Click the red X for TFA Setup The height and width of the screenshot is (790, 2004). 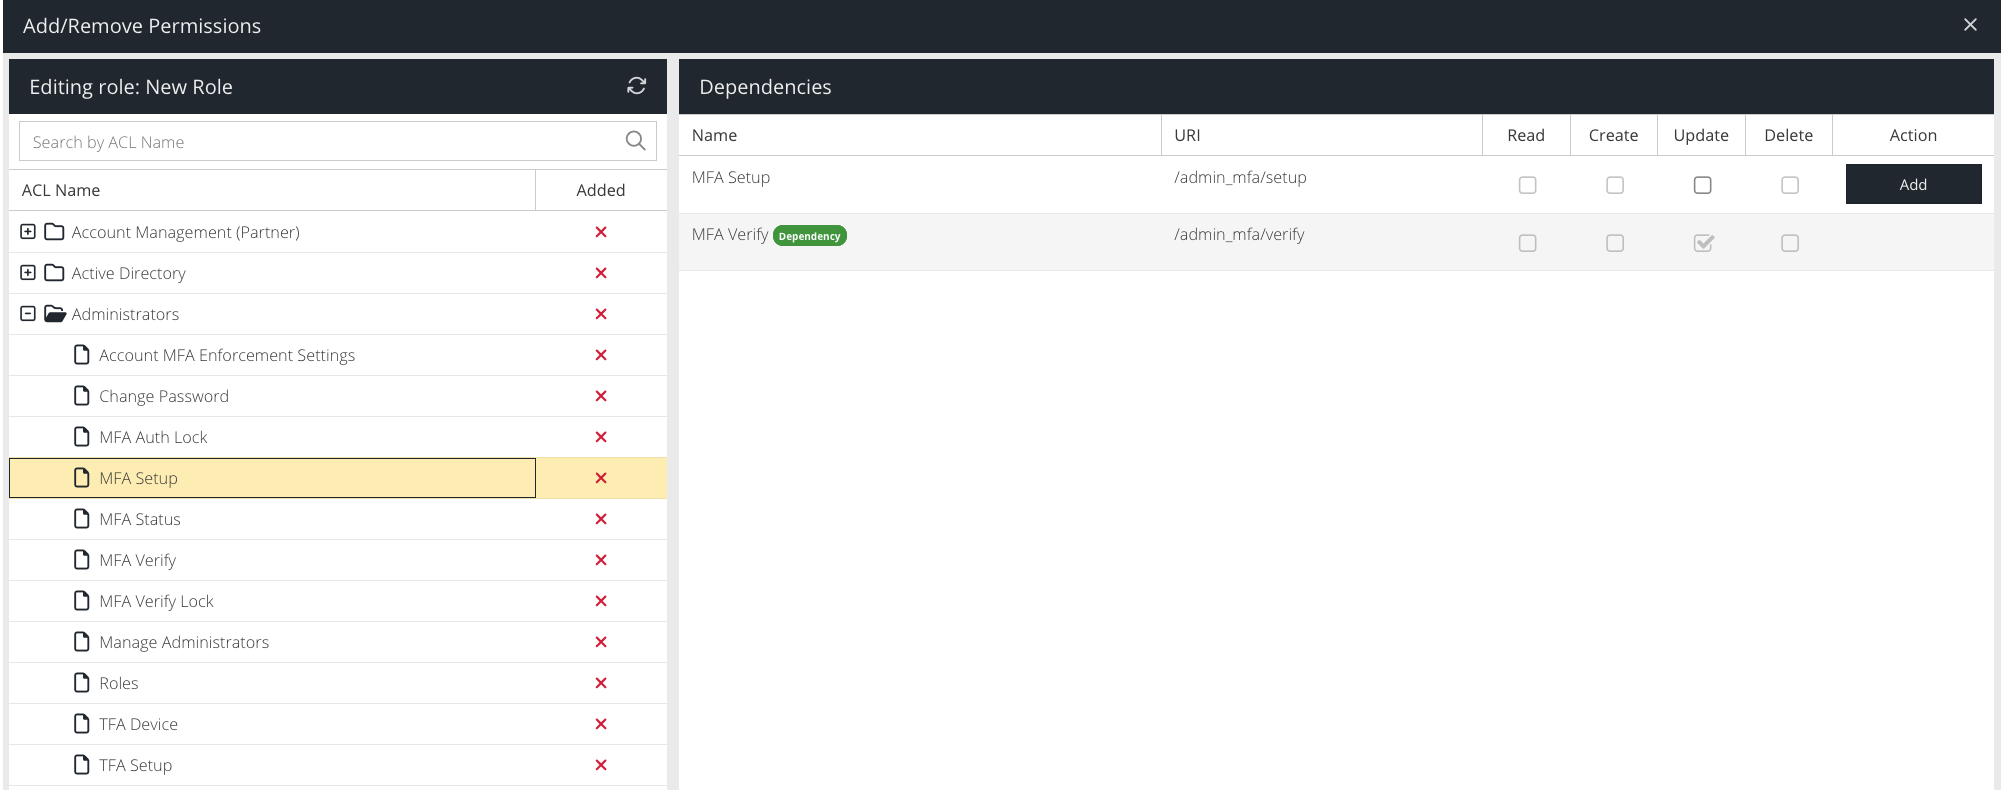click(x=601, y=765)
